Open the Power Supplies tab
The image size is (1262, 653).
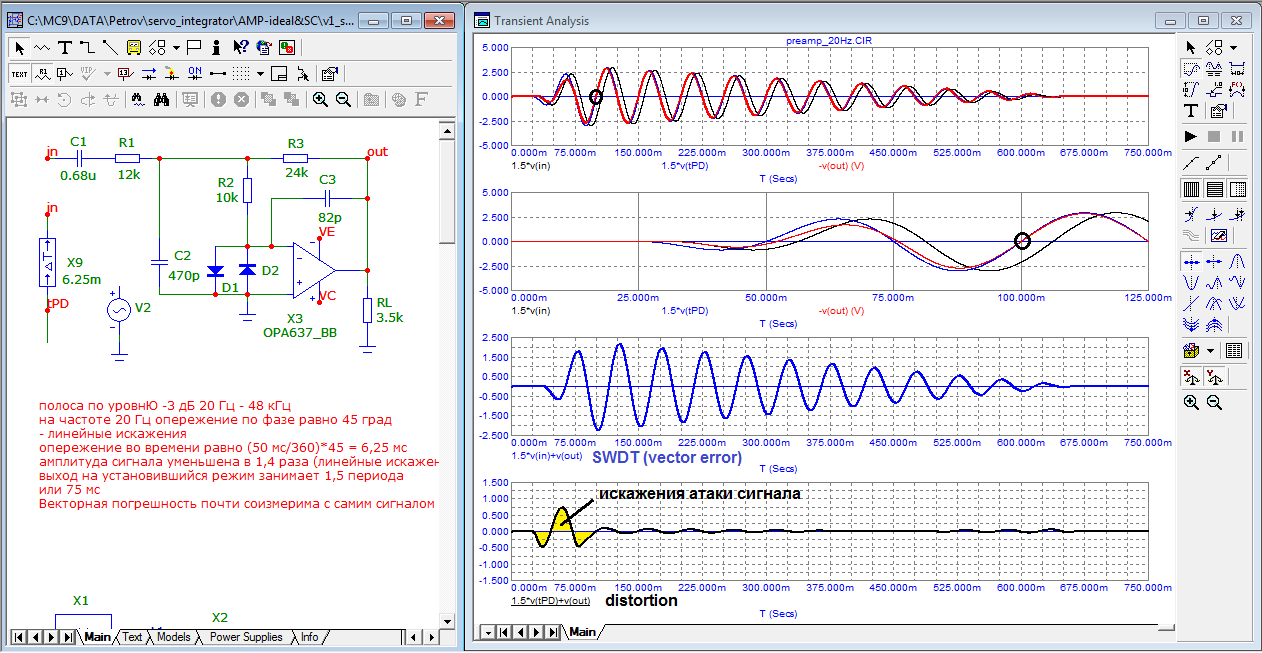(246, 637)
